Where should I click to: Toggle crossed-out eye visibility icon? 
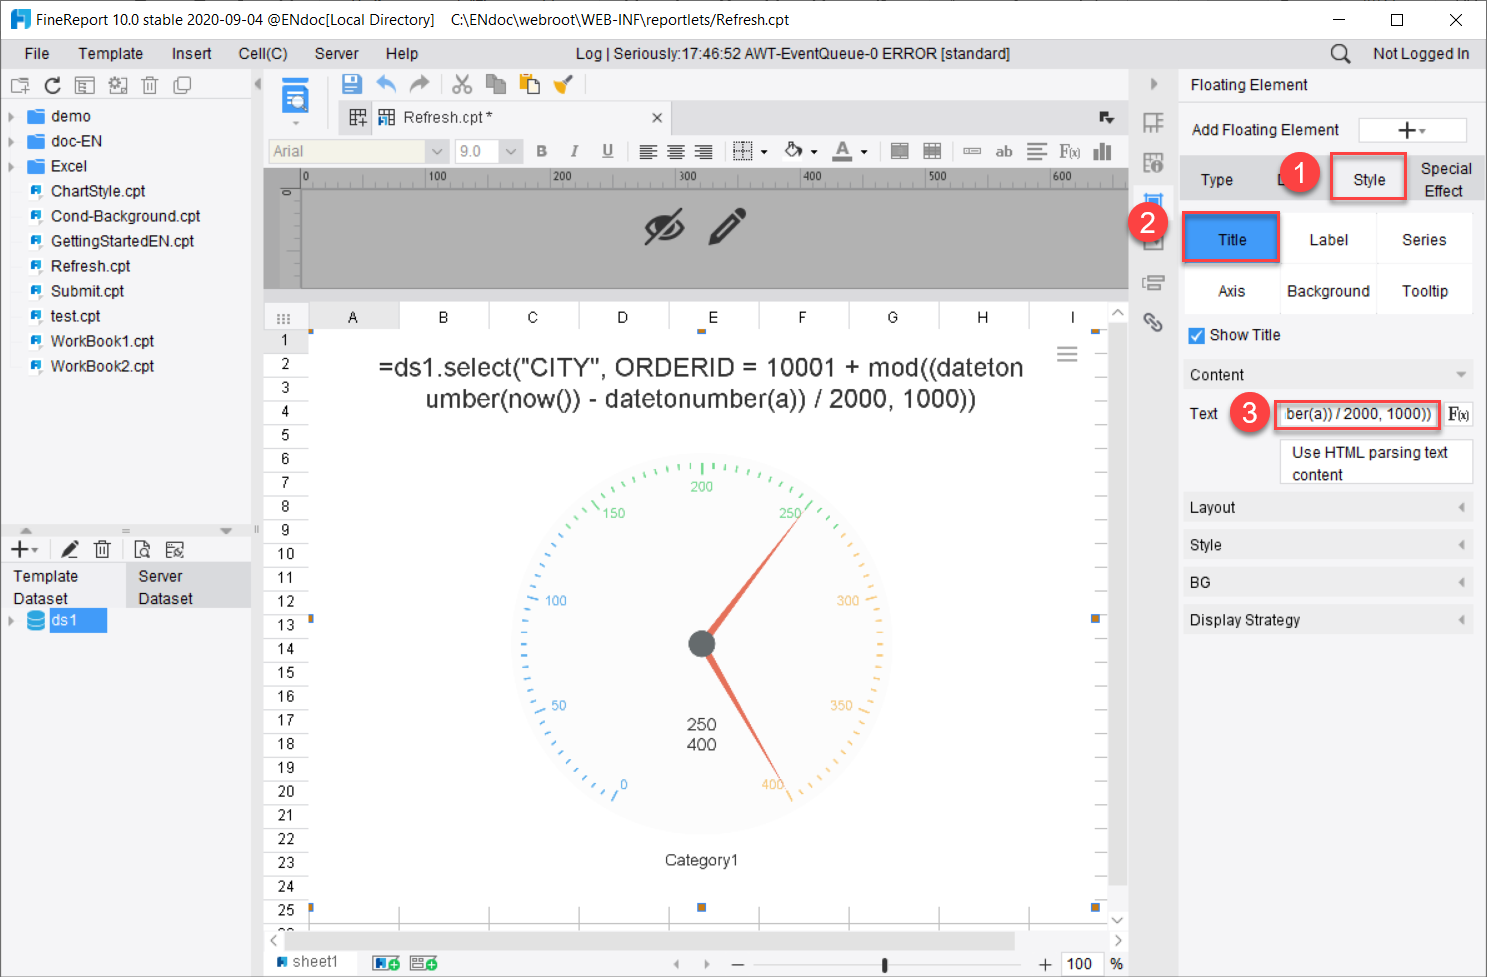pos(664,227)
